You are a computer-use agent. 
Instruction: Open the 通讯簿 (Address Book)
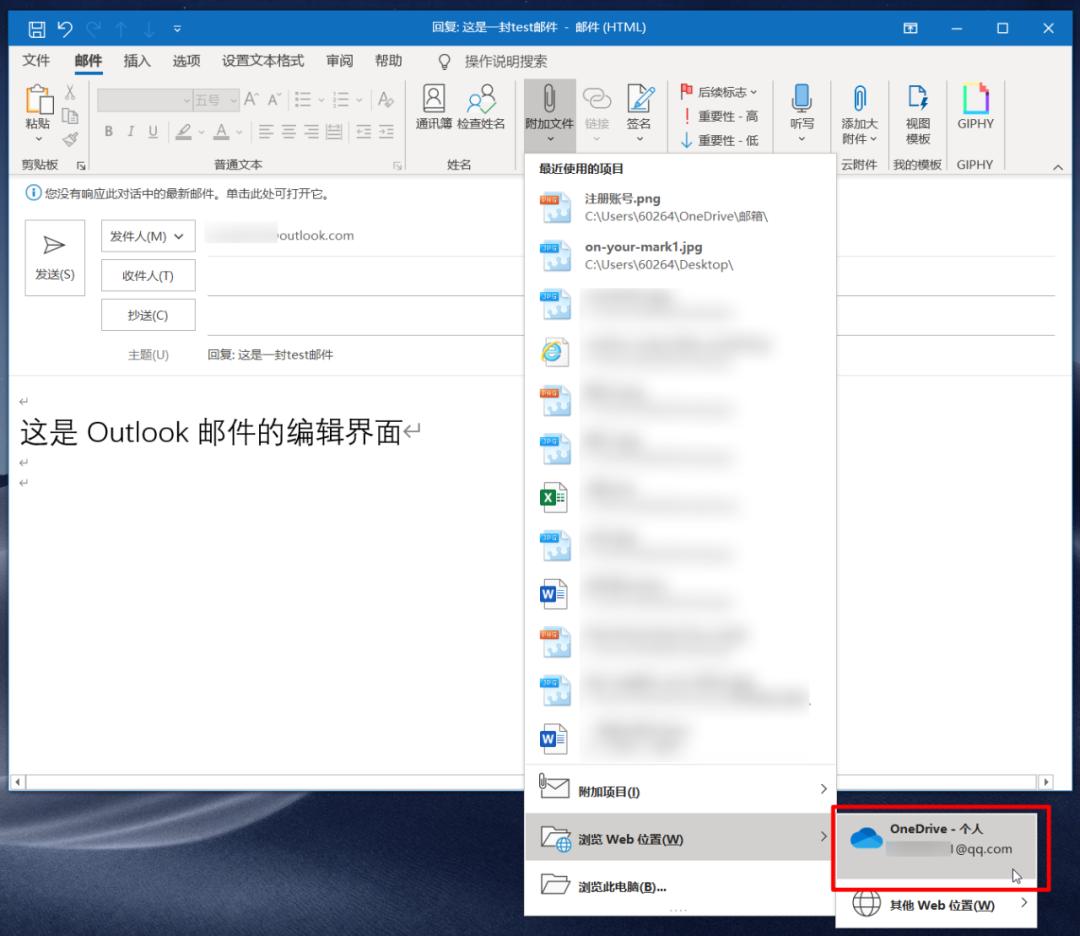[x=432, y=112]
